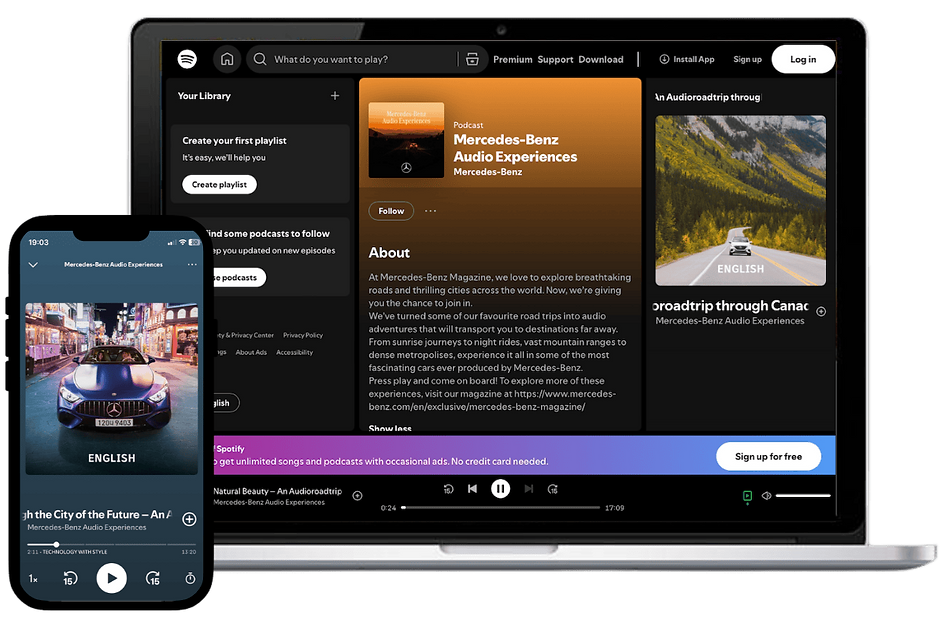Open Now Playing view green icon
The width and height of the screenshot is (945, 630).
(747, 496)
